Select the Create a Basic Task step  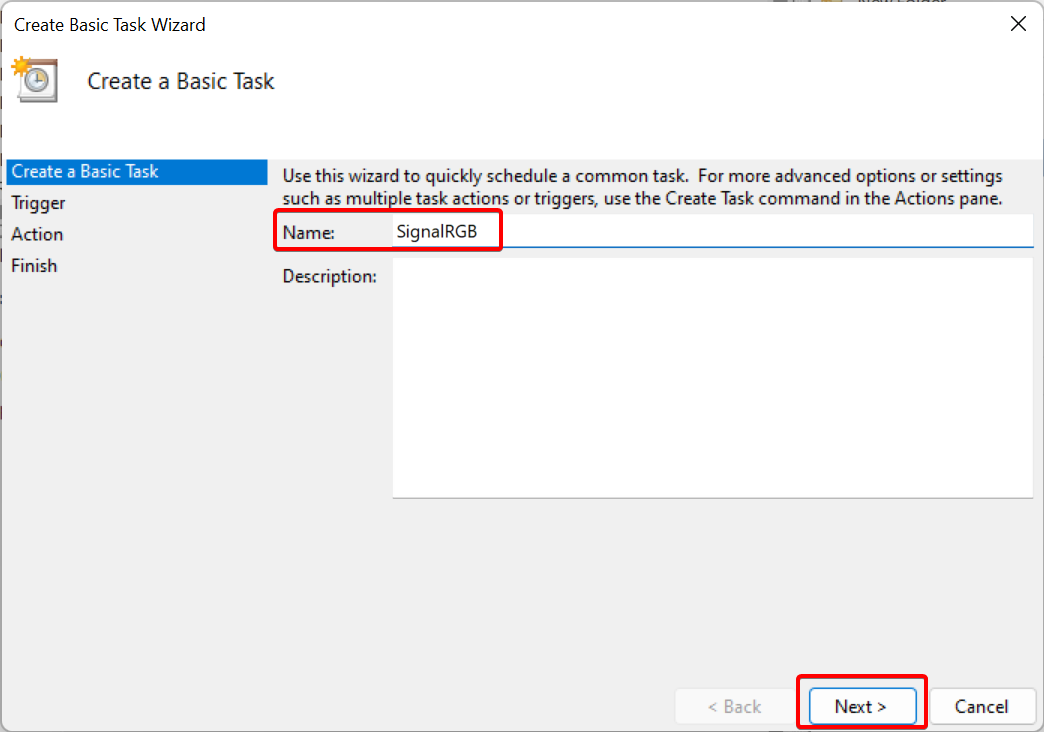tap(85, 172)
